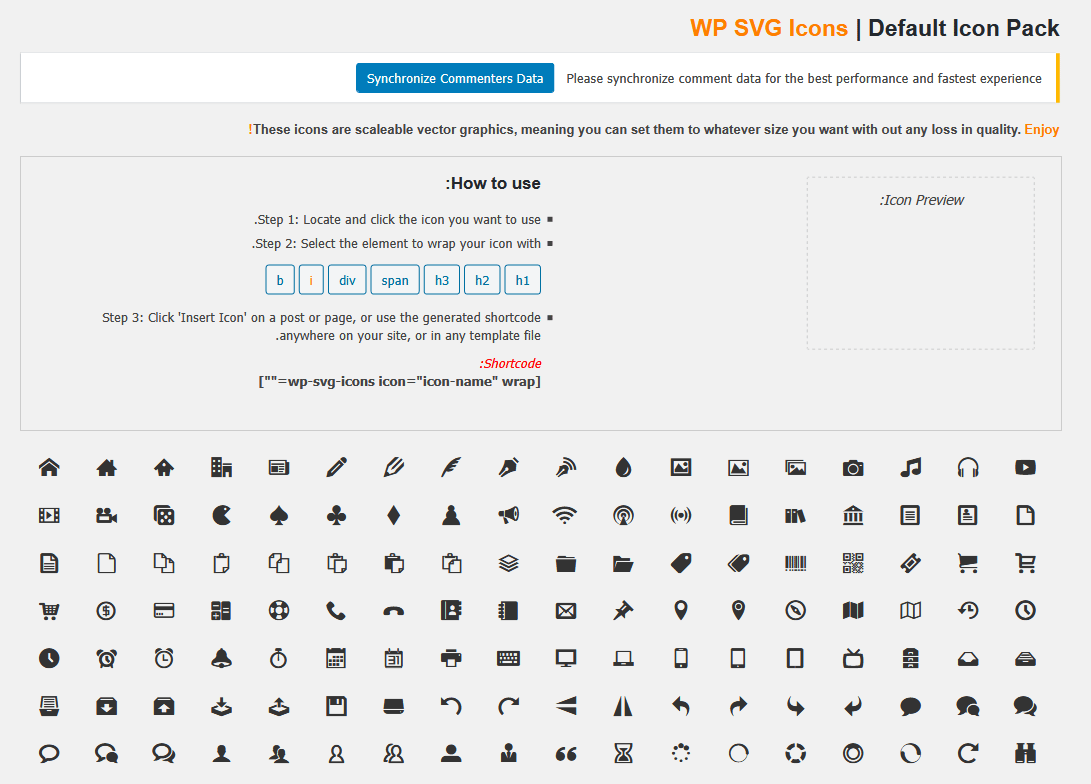This screenshot has width=1091, height=784.
Task: Select the feather quill icon
Action: click(451, 467)
